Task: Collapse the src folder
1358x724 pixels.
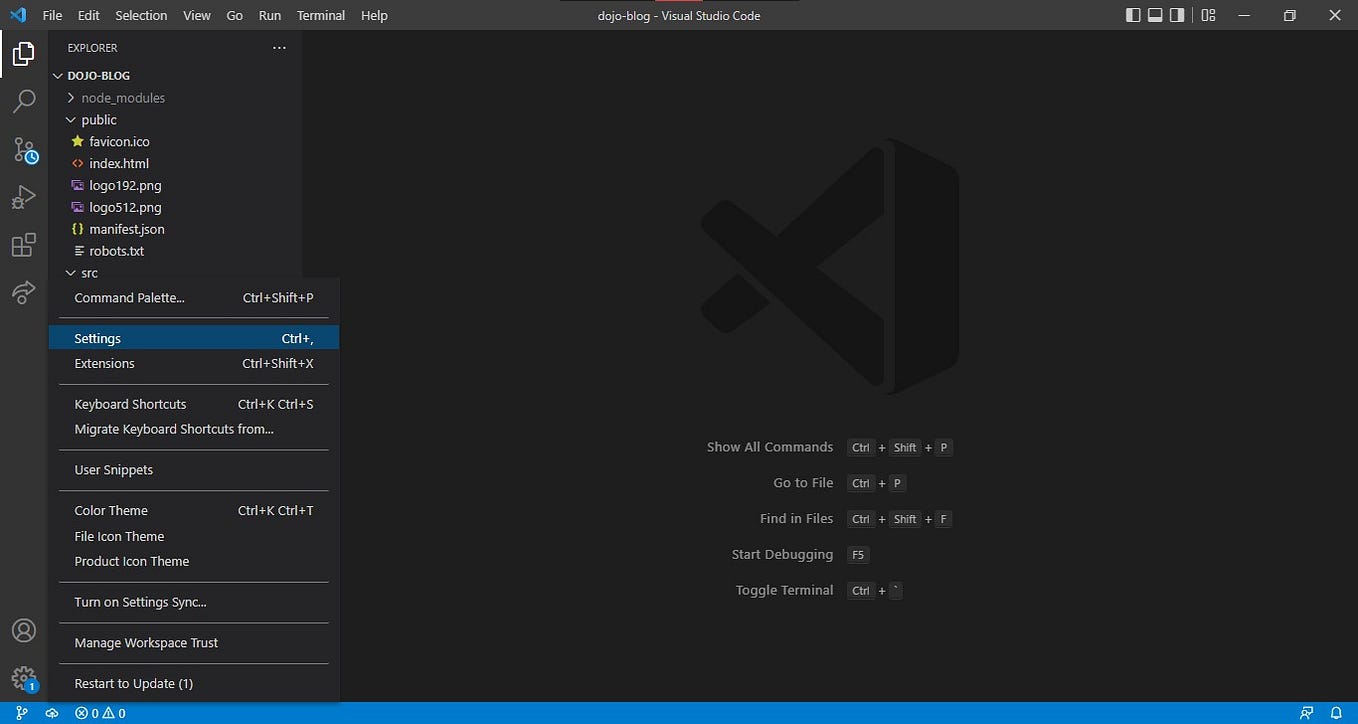Action: pyautogui.click(x=89, y=272)
